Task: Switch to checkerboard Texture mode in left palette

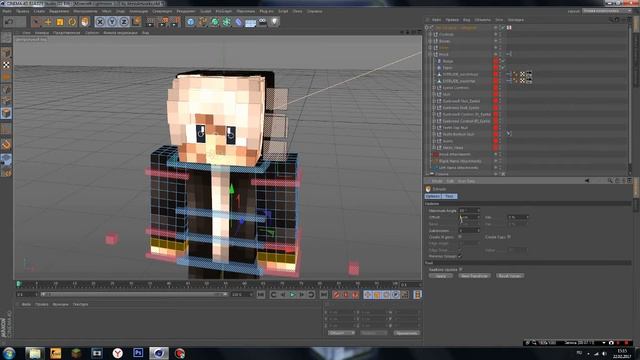Action: click(x=6, y=65)
